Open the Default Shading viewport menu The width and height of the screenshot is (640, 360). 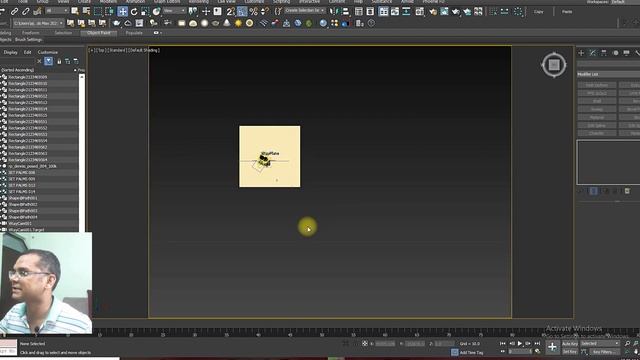pyautogui.click(x=145, y=50)
